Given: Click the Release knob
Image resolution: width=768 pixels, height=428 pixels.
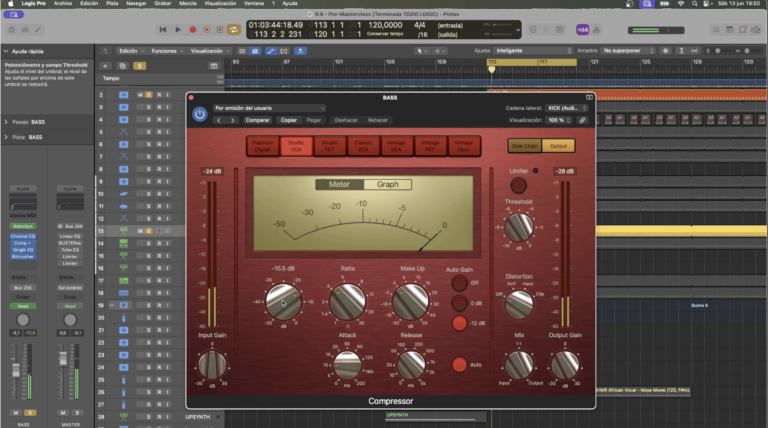Looking at the screenshot, I should tap(411, 365).
